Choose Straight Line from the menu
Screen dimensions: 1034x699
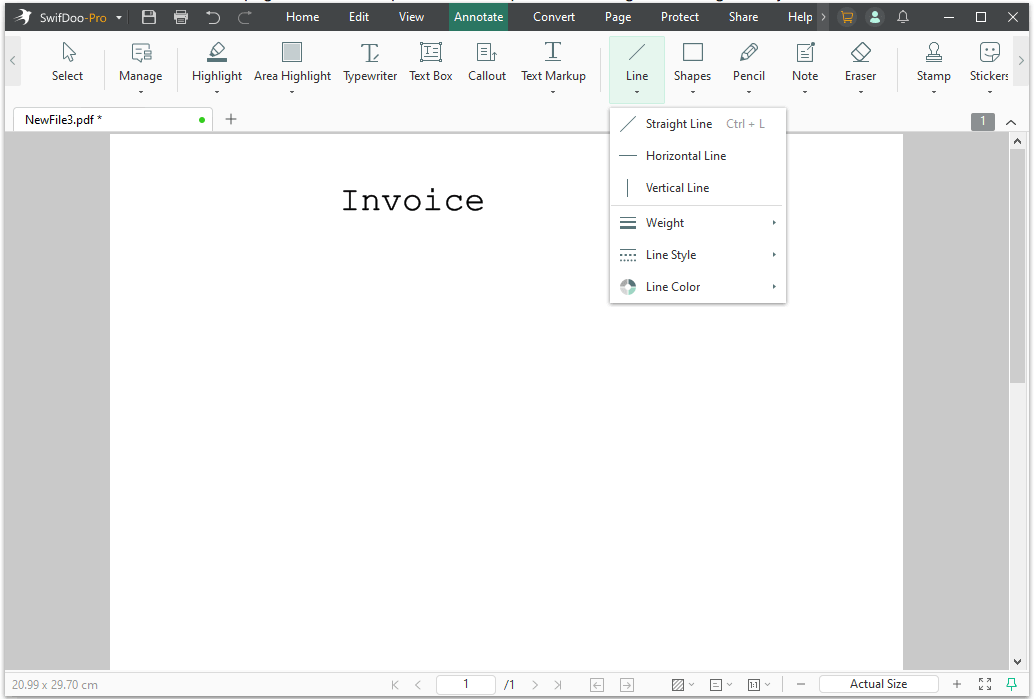click(x=680, y=123)
